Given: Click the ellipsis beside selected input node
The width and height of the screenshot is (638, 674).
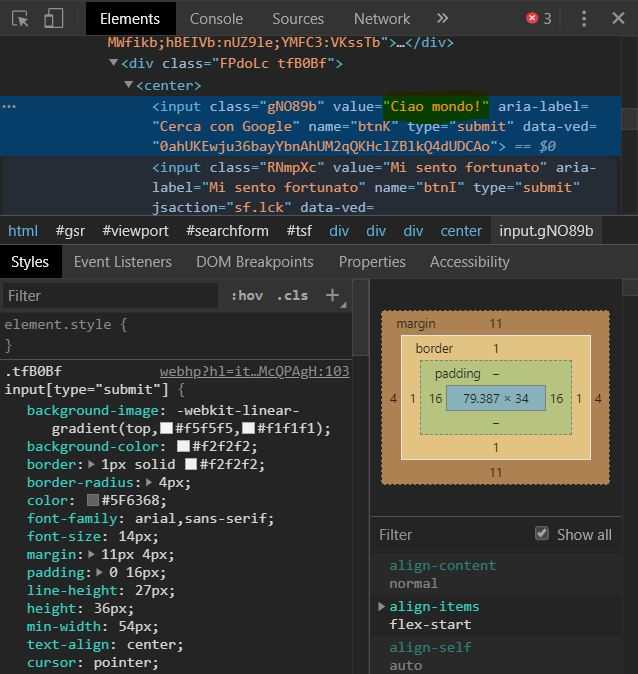Looking at the screenshot, I should [x=10, y=106].
